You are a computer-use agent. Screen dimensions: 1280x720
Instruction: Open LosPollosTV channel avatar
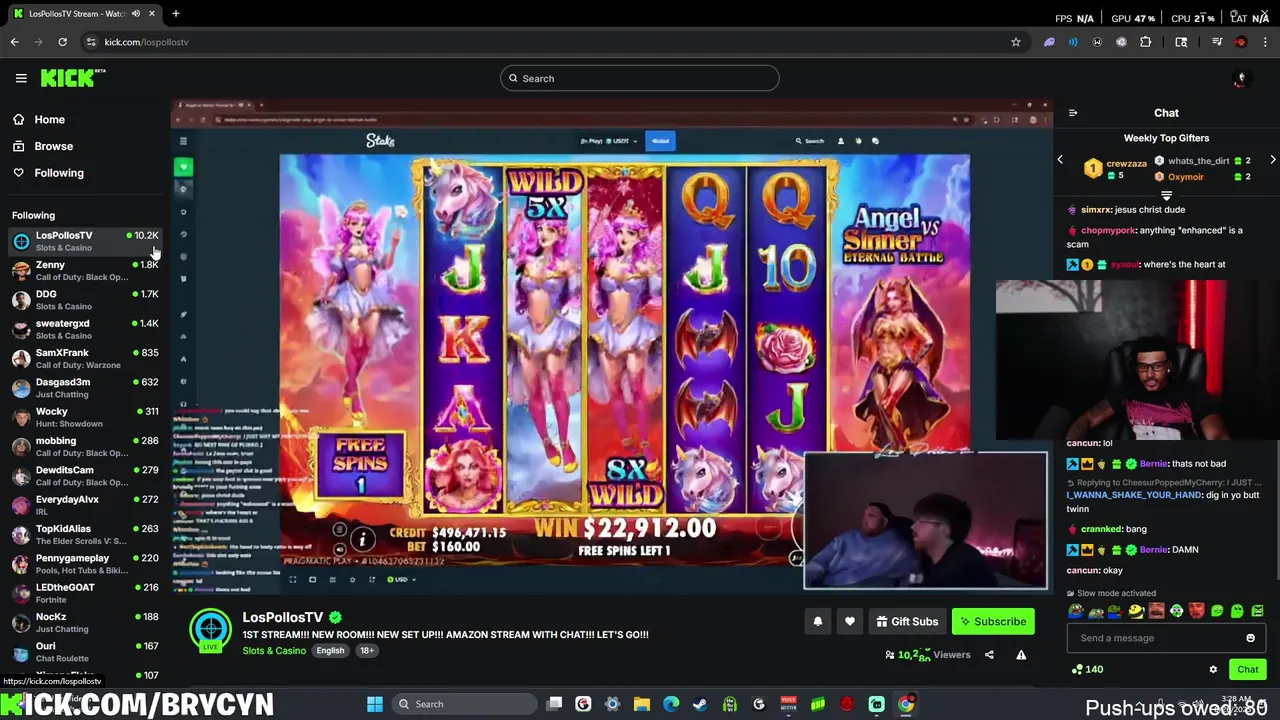(x=211, y=630)
